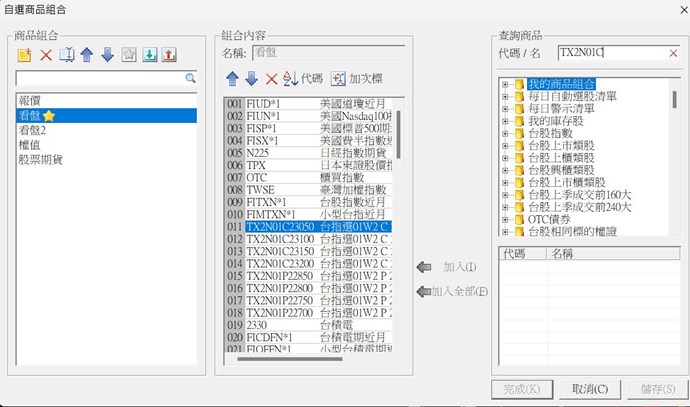This screenshot has height=407, width=690.
Task: Move selected content item down with arrow
Action: [x=251, y=78]
